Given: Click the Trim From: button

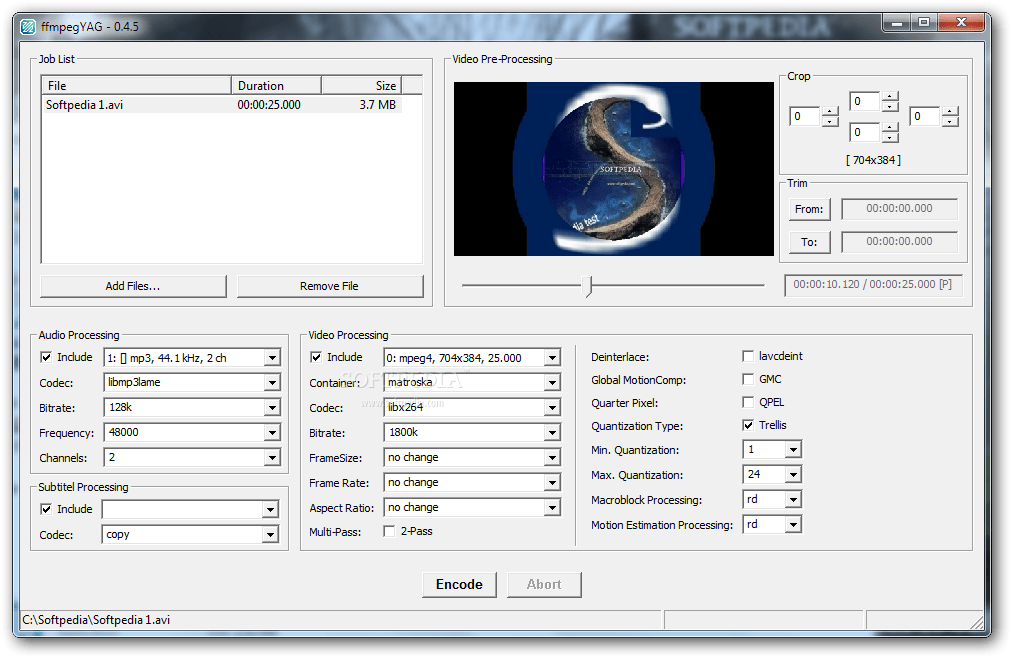Looking at the screenshot, I should pyautogui.click(x=809, y=210).
